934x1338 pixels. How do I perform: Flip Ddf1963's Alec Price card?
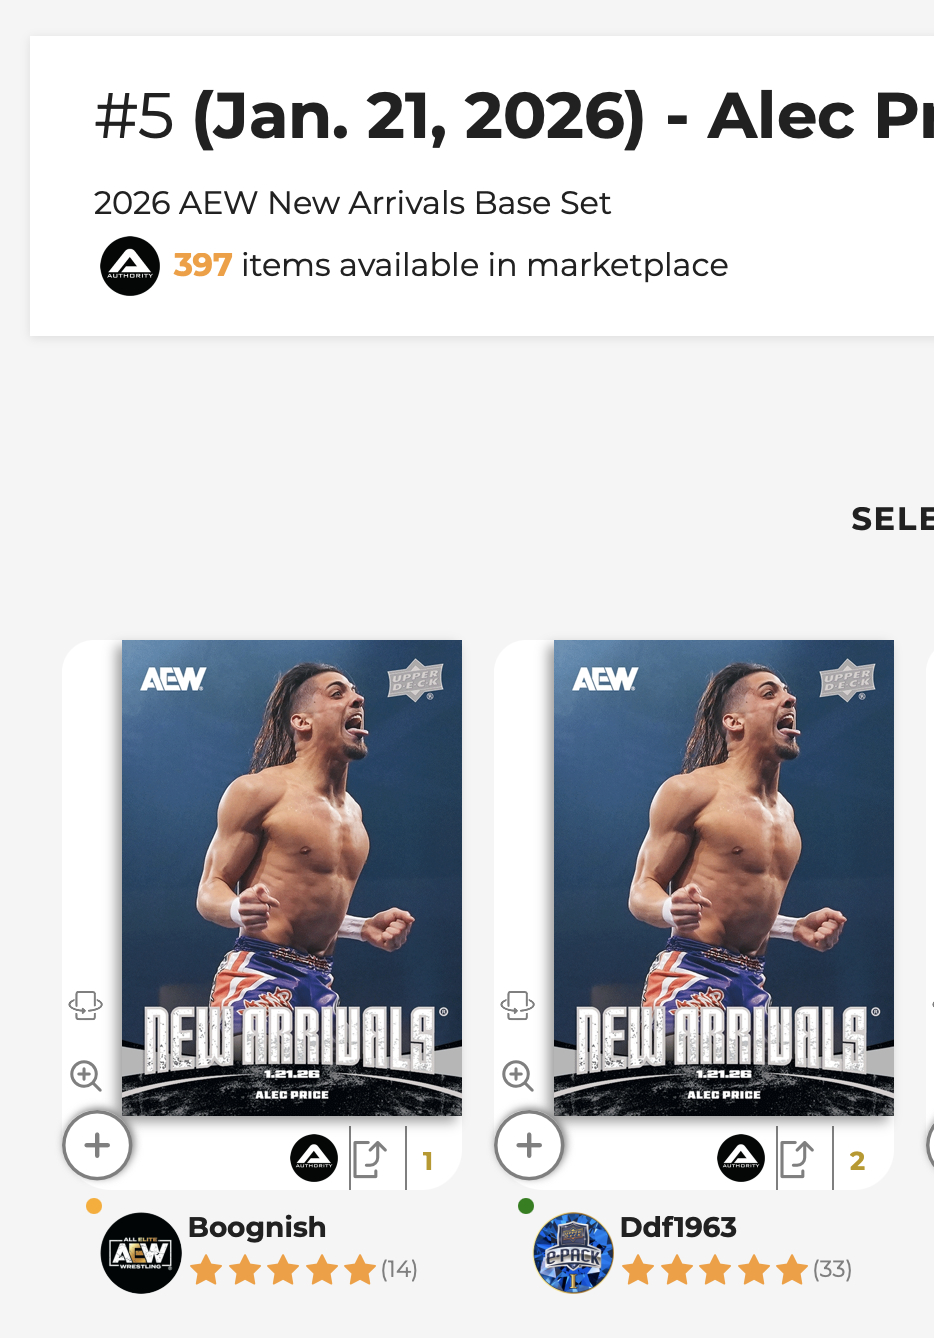[518, 1004]
